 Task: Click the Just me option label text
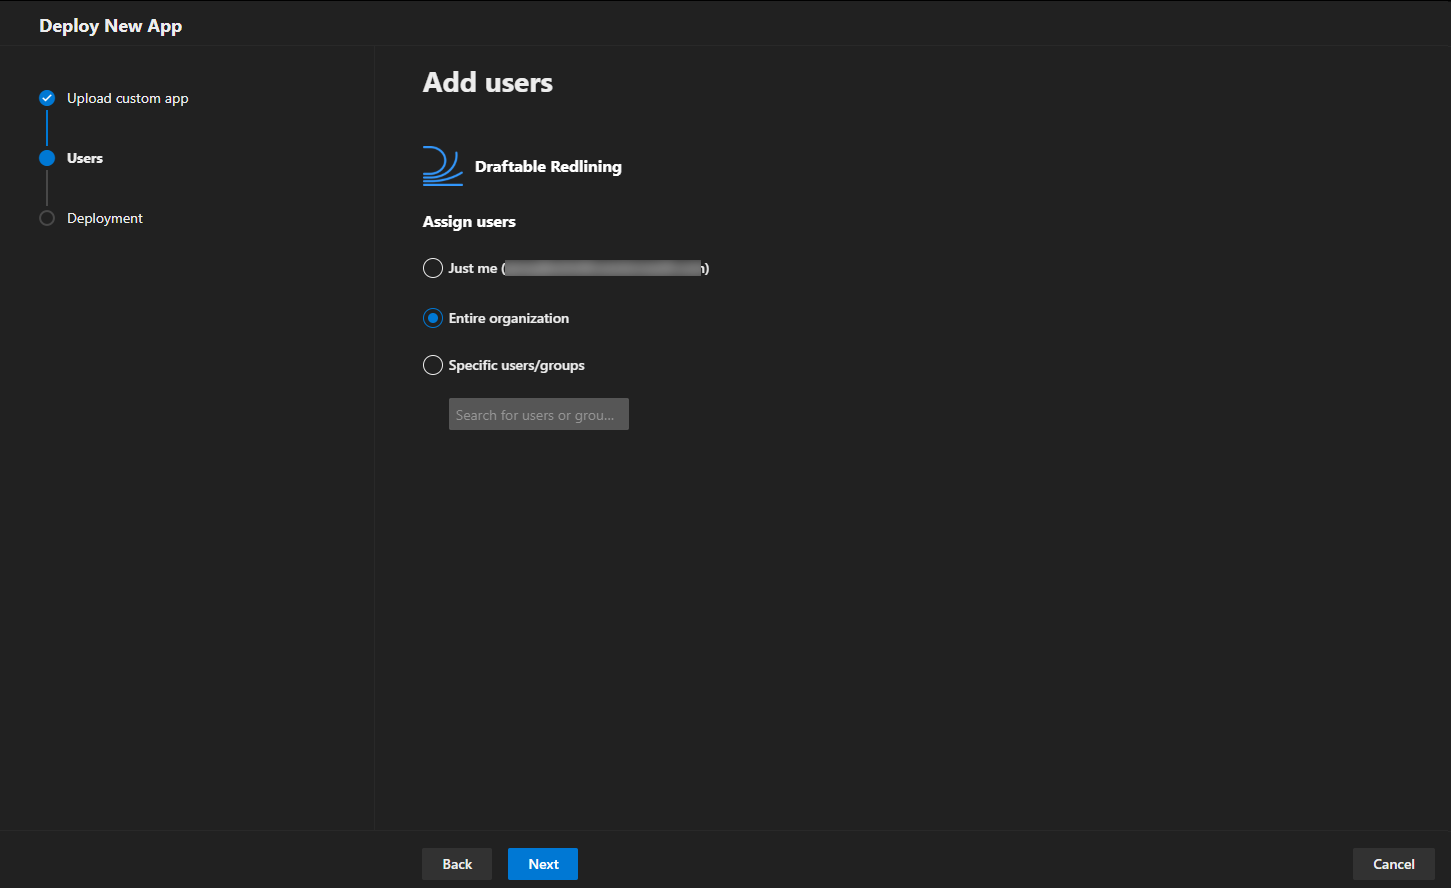click(x=473, y=268)
